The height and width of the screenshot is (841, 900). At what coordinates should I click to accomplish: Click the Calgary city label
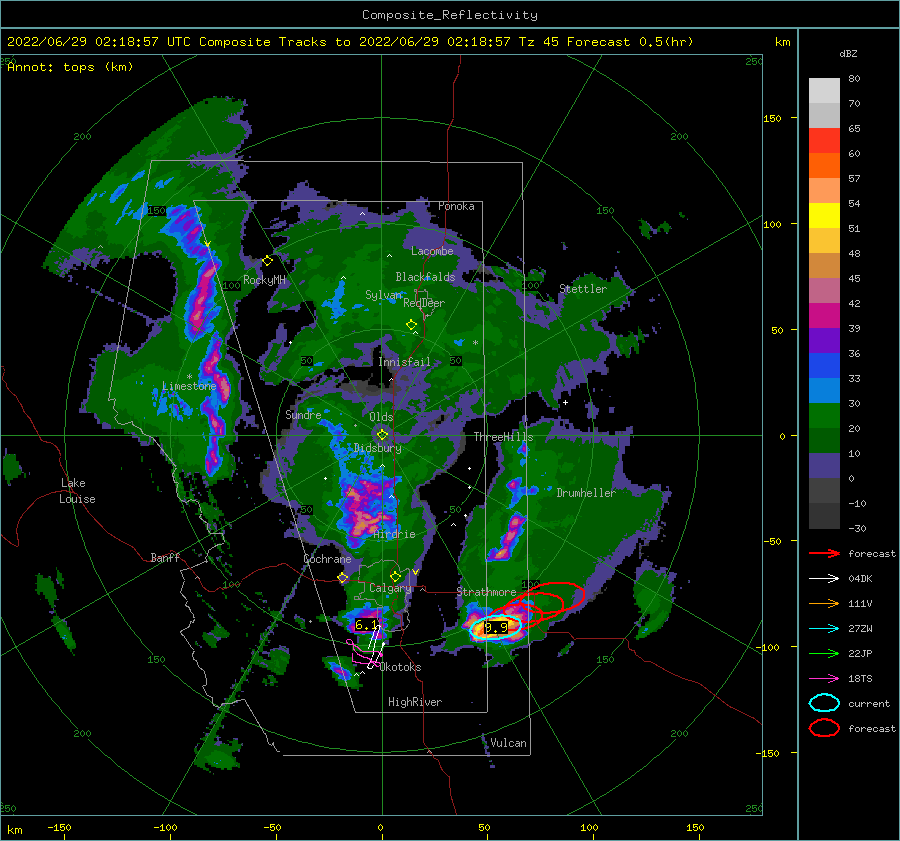390,588
